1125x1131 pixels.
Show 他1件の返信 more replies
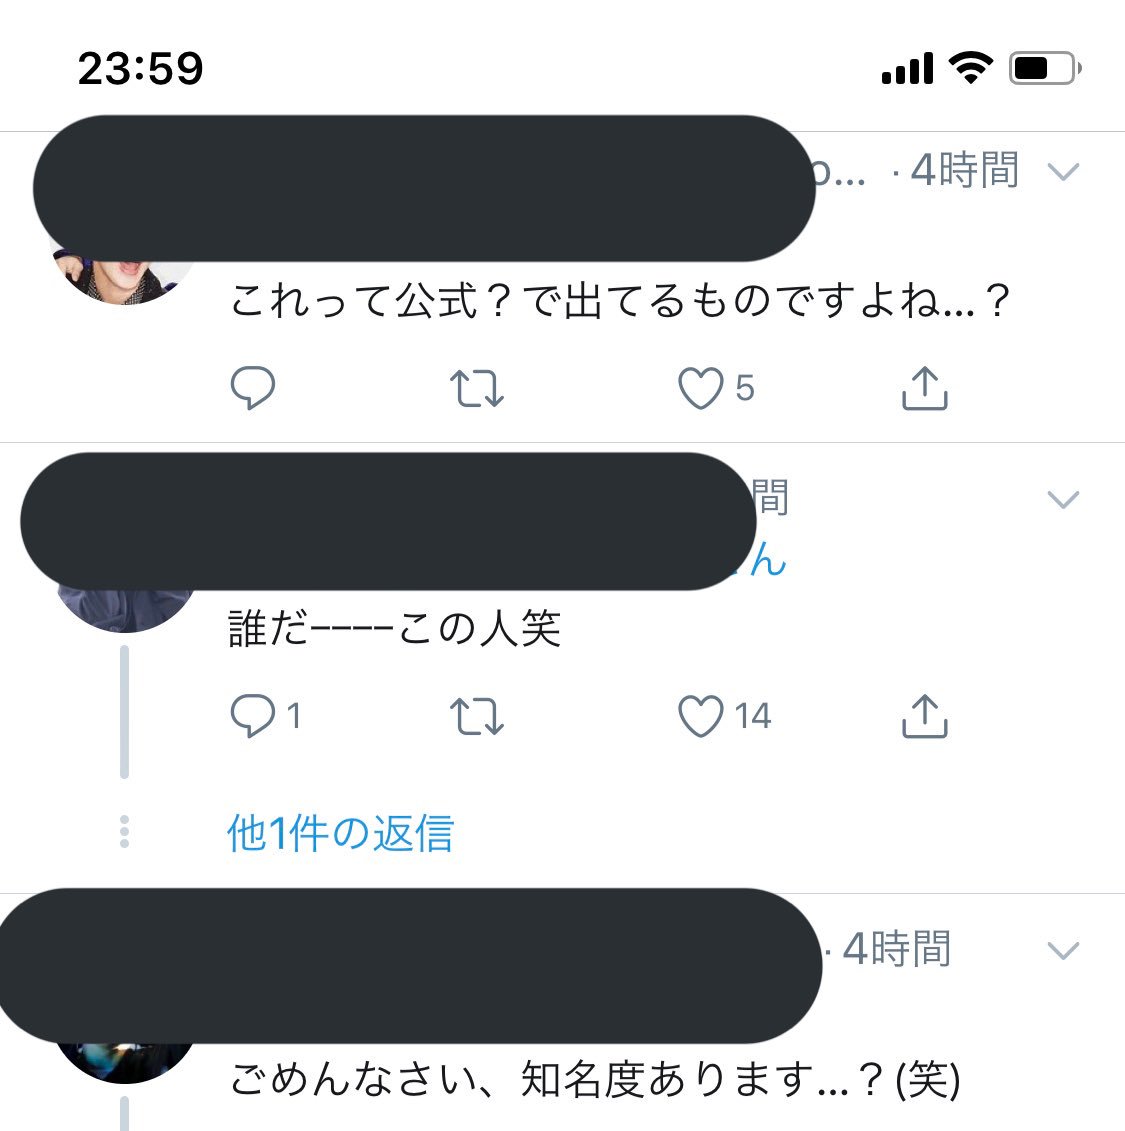[x=340, y=833]
